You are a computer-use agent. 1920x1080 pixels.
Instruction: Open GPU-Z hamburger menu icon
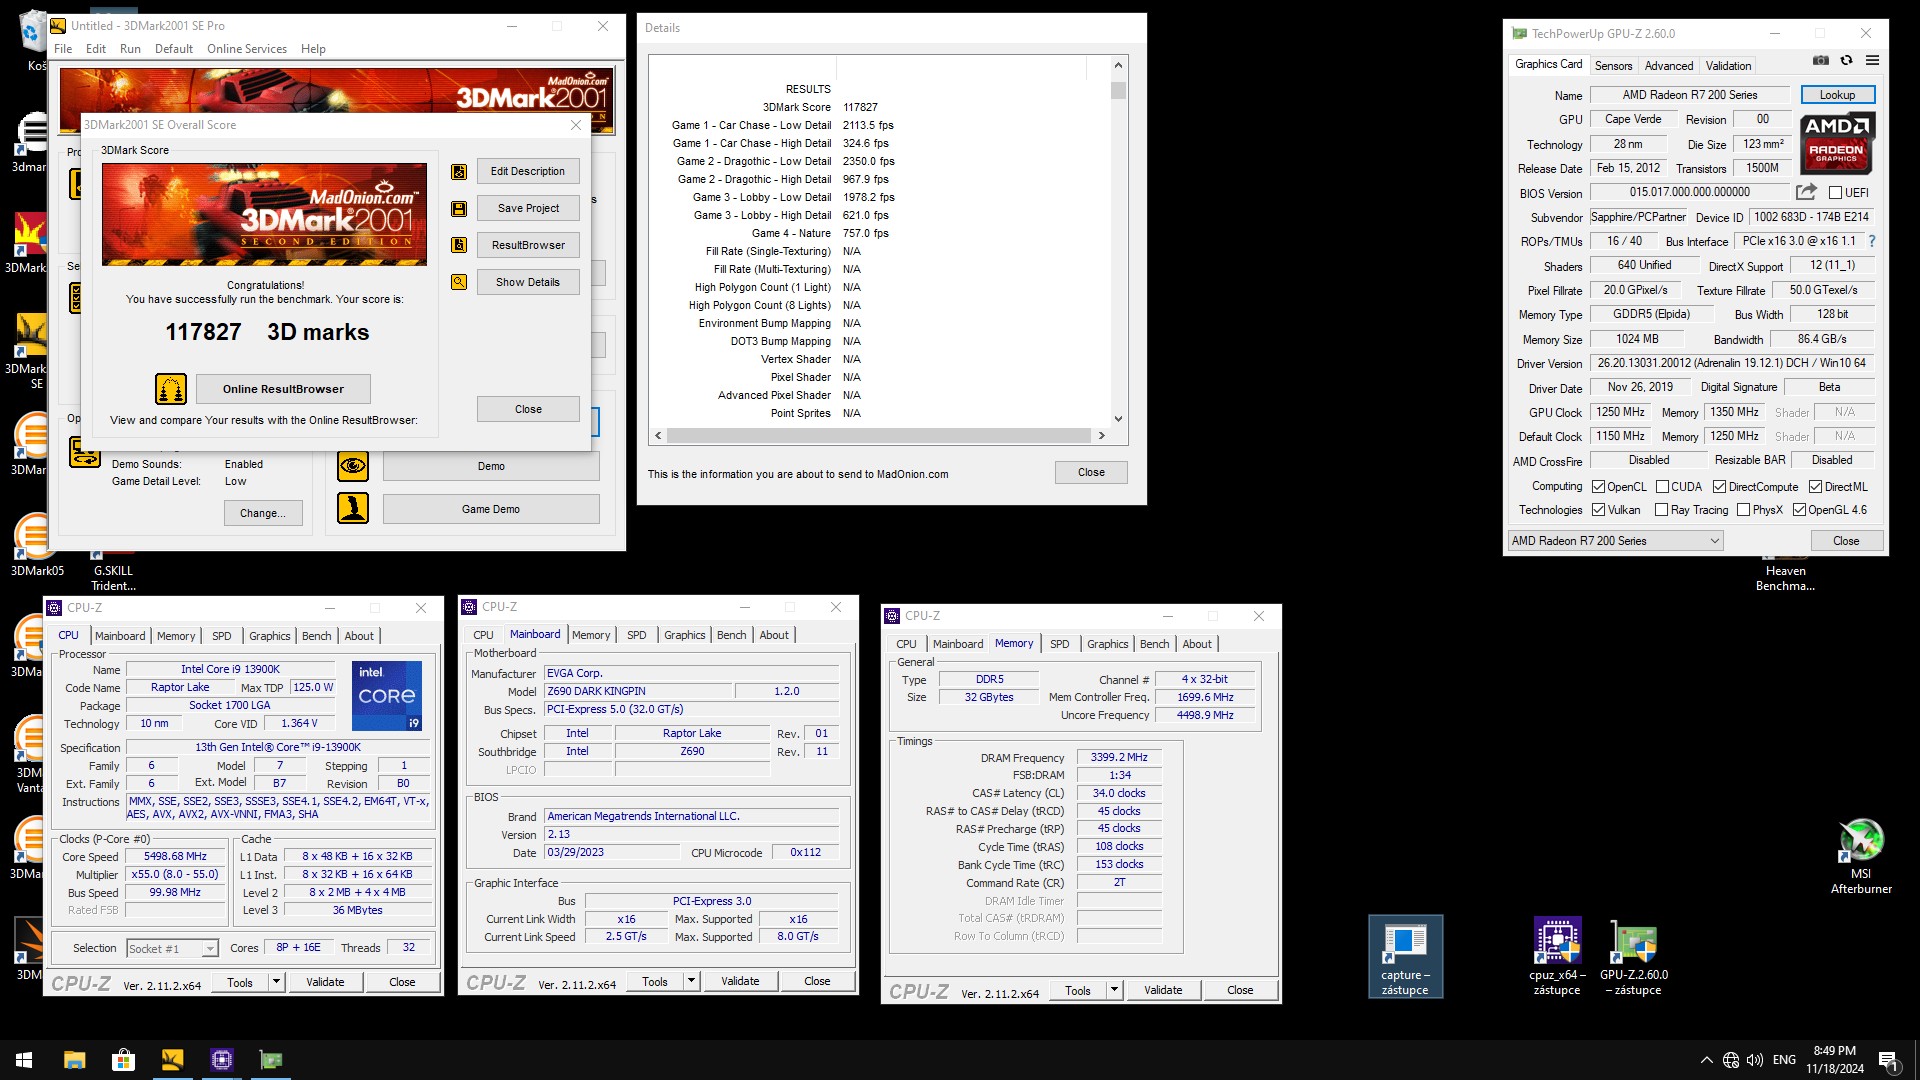1873,61
